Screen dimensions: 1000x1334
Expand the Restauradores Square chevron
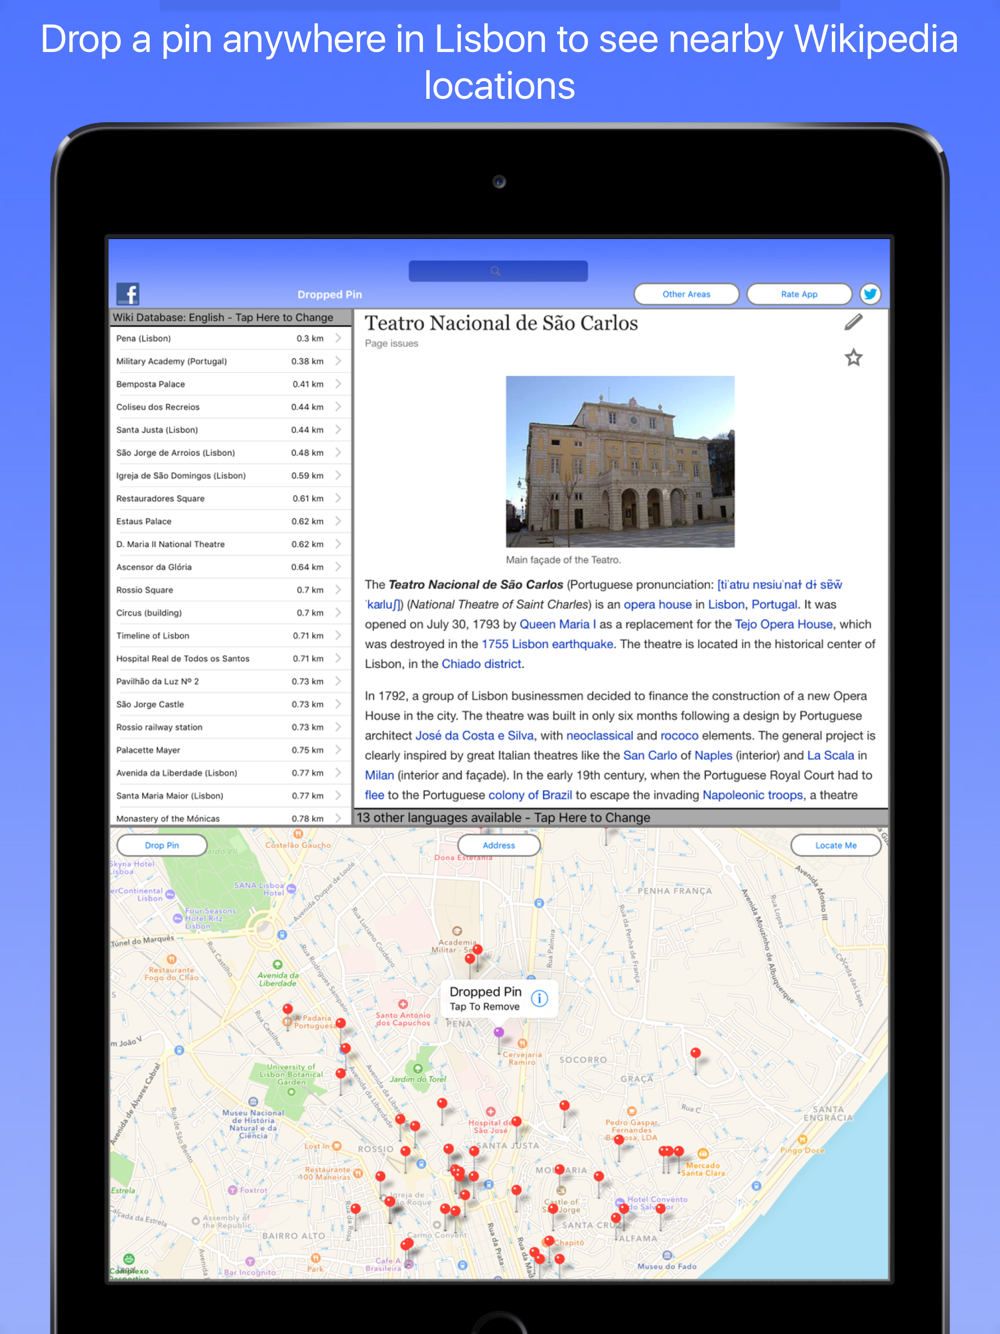(338, 498)
